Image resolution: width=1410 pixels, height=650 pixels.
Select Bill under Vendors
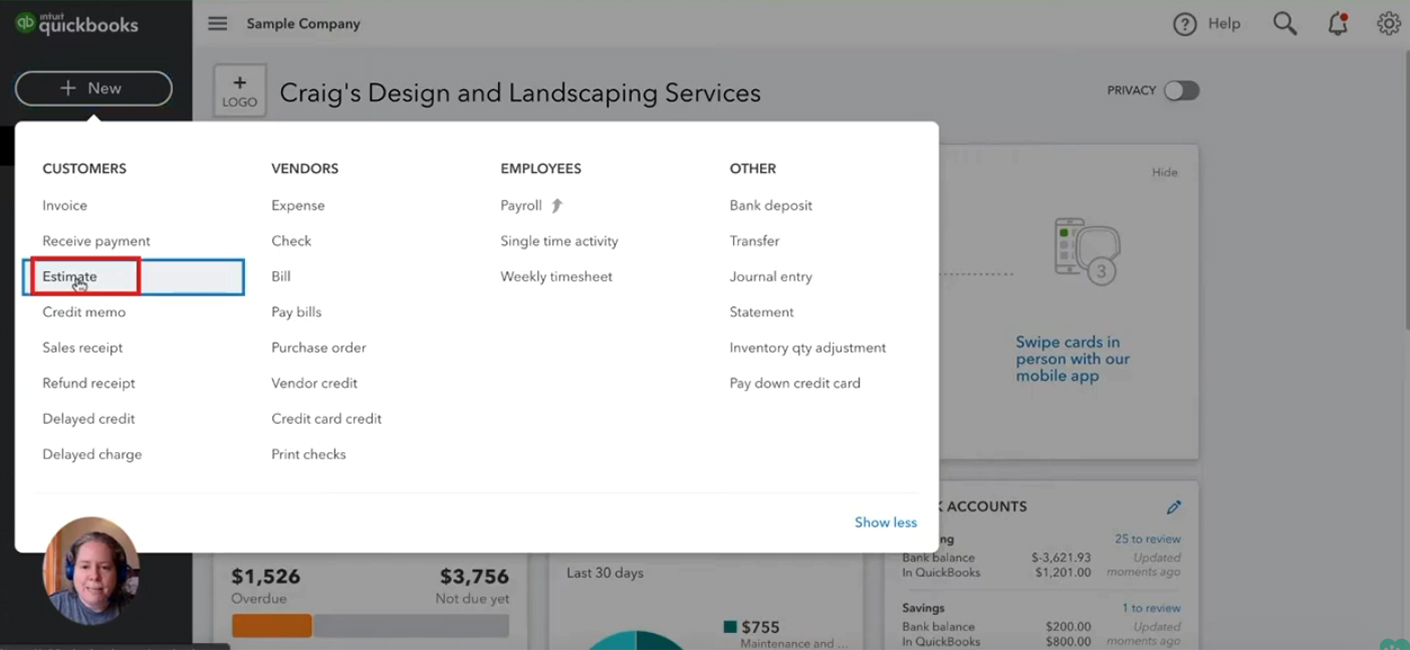click(x=281, y=277)
